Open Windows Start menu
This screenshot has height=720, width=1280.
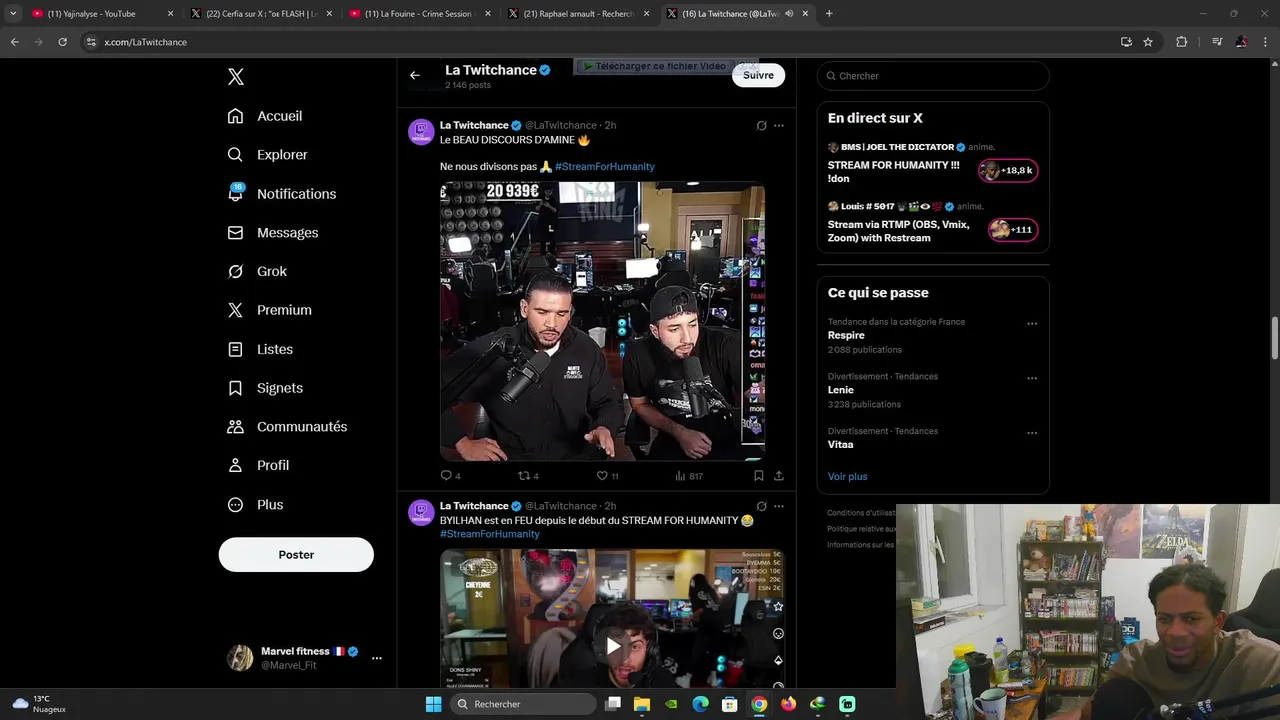tap(433, 704)
